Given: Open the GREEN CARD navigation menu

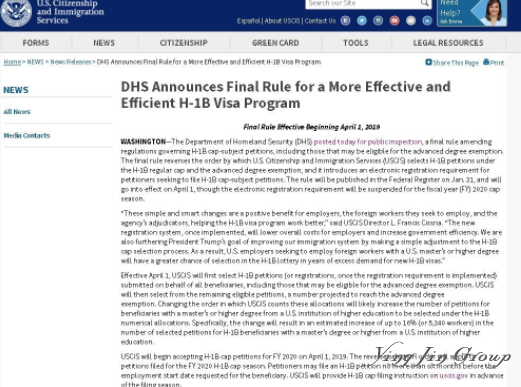Looking at the screenshot, I should (275, 43).
